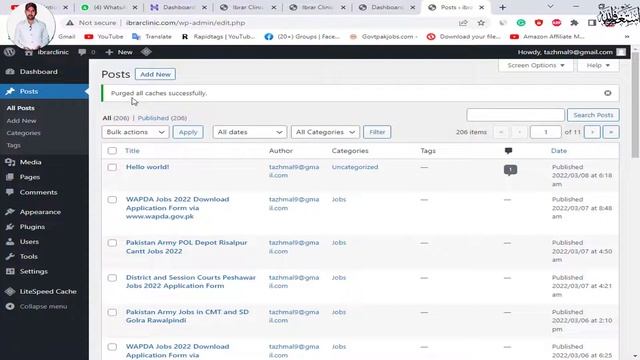
Task: Click the LiteSpeed diamond icon in admin bar
Action: pos(147,52)
